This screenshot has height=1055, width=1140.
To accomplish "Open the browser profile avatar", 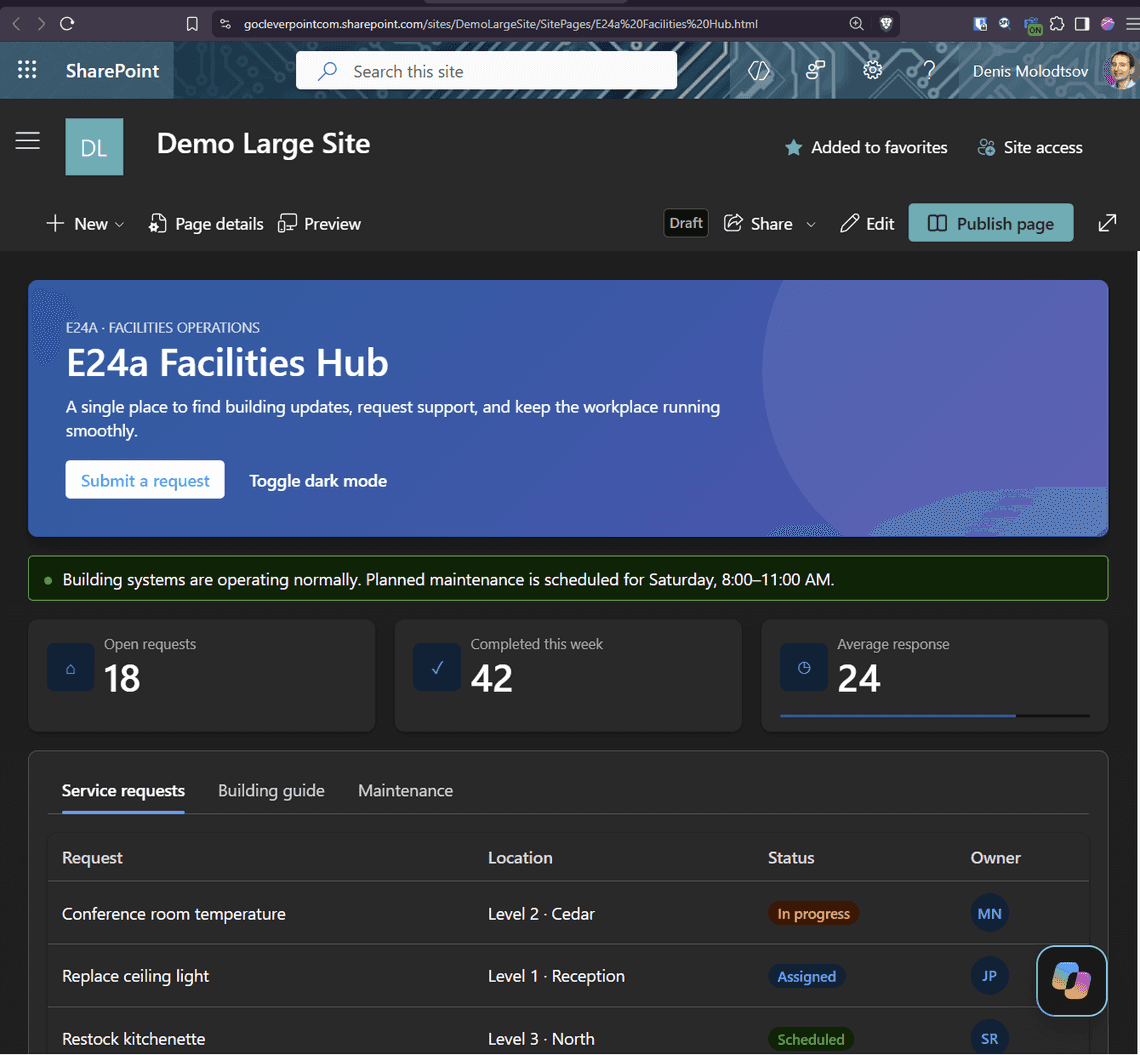I will tap(1107, 24).
